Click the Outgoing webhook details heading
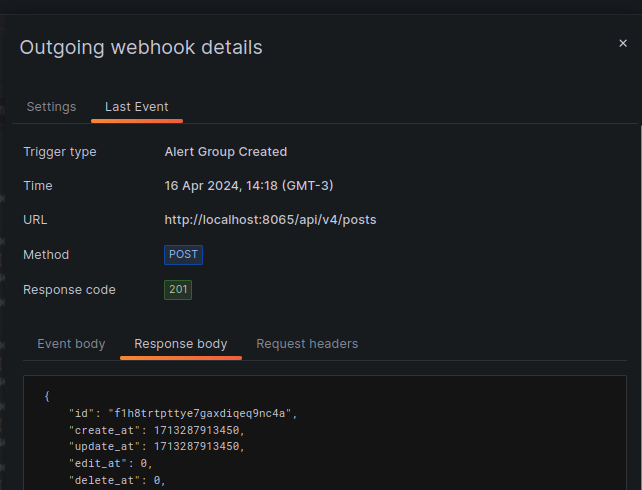The height and width of the screenshot is (490, 642). [x=141, y=47]
